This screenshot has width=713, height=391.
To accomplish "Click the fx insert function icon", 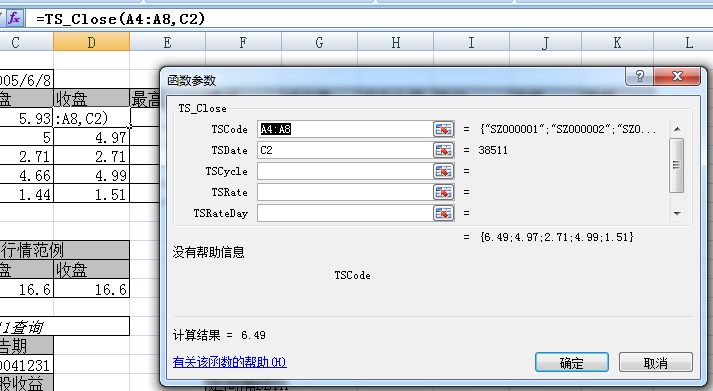I will [14, 18].
